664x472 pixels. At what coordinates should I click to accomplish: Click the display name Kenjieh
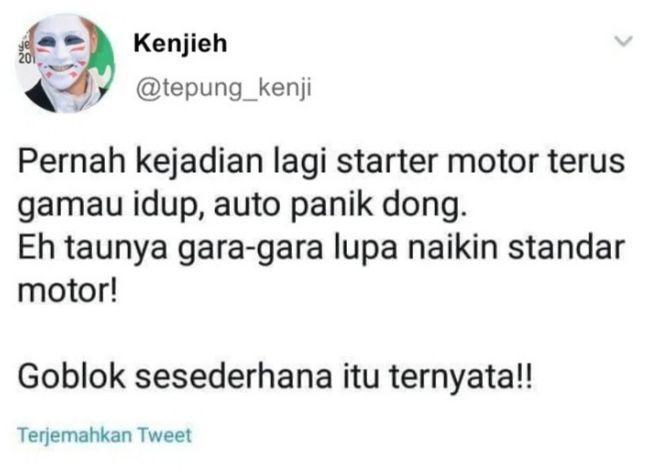(x=180, y=43)
